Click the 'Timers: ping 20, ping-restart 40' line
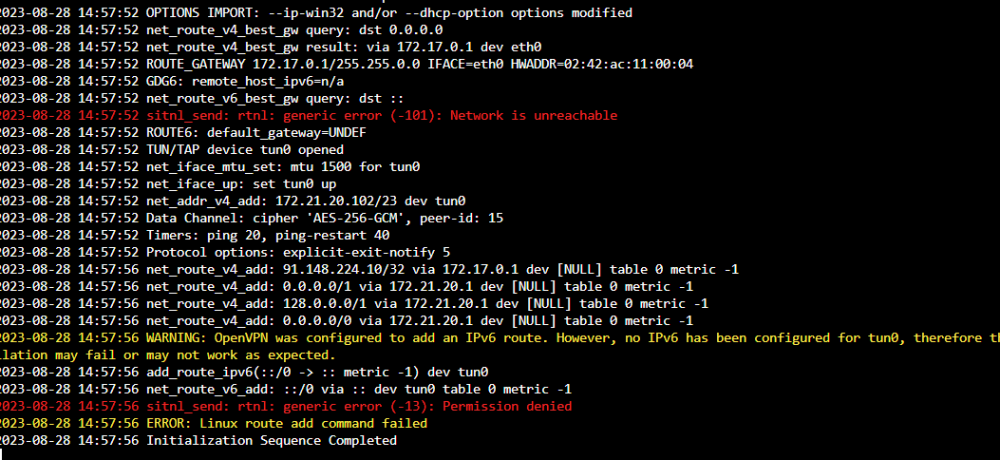The width and height of the screenshot is (1000, 460). (x=195, y=235)
